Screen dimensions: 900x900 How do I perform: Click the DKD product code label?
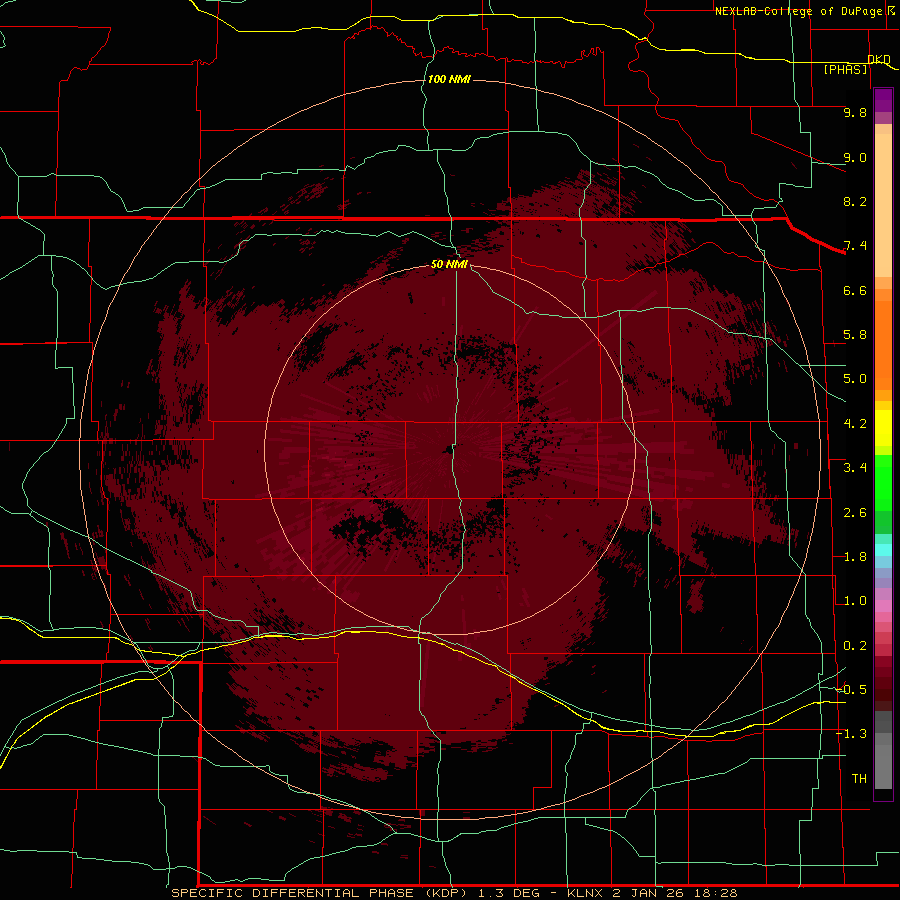click(x=879, y=59)
